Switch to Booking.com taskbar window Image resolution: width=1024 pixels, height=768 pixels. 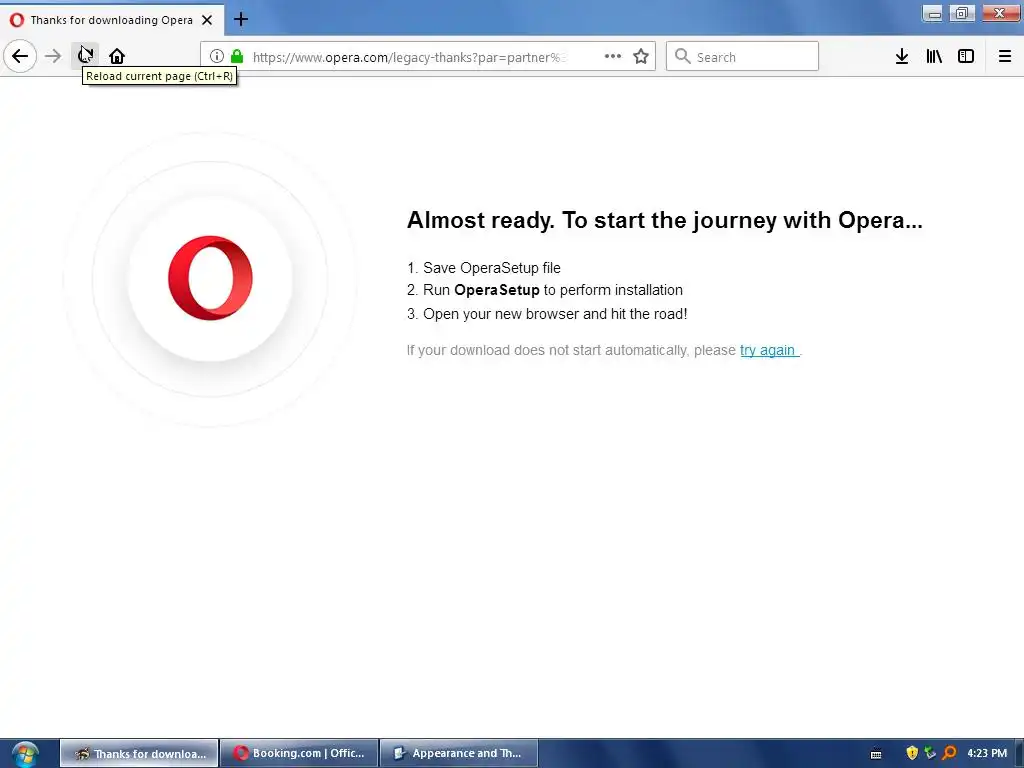pyautogui.click(x=300, y=754)
